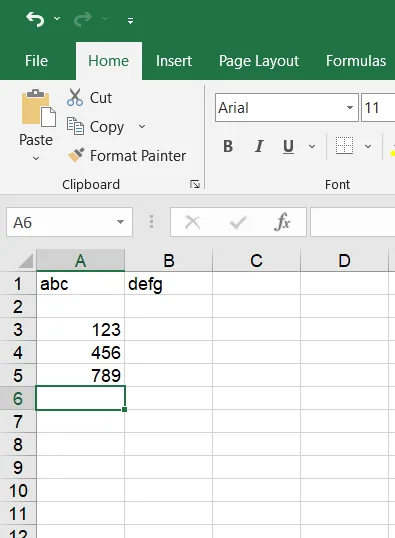Click cell containing abc

[x=80, y=284]
